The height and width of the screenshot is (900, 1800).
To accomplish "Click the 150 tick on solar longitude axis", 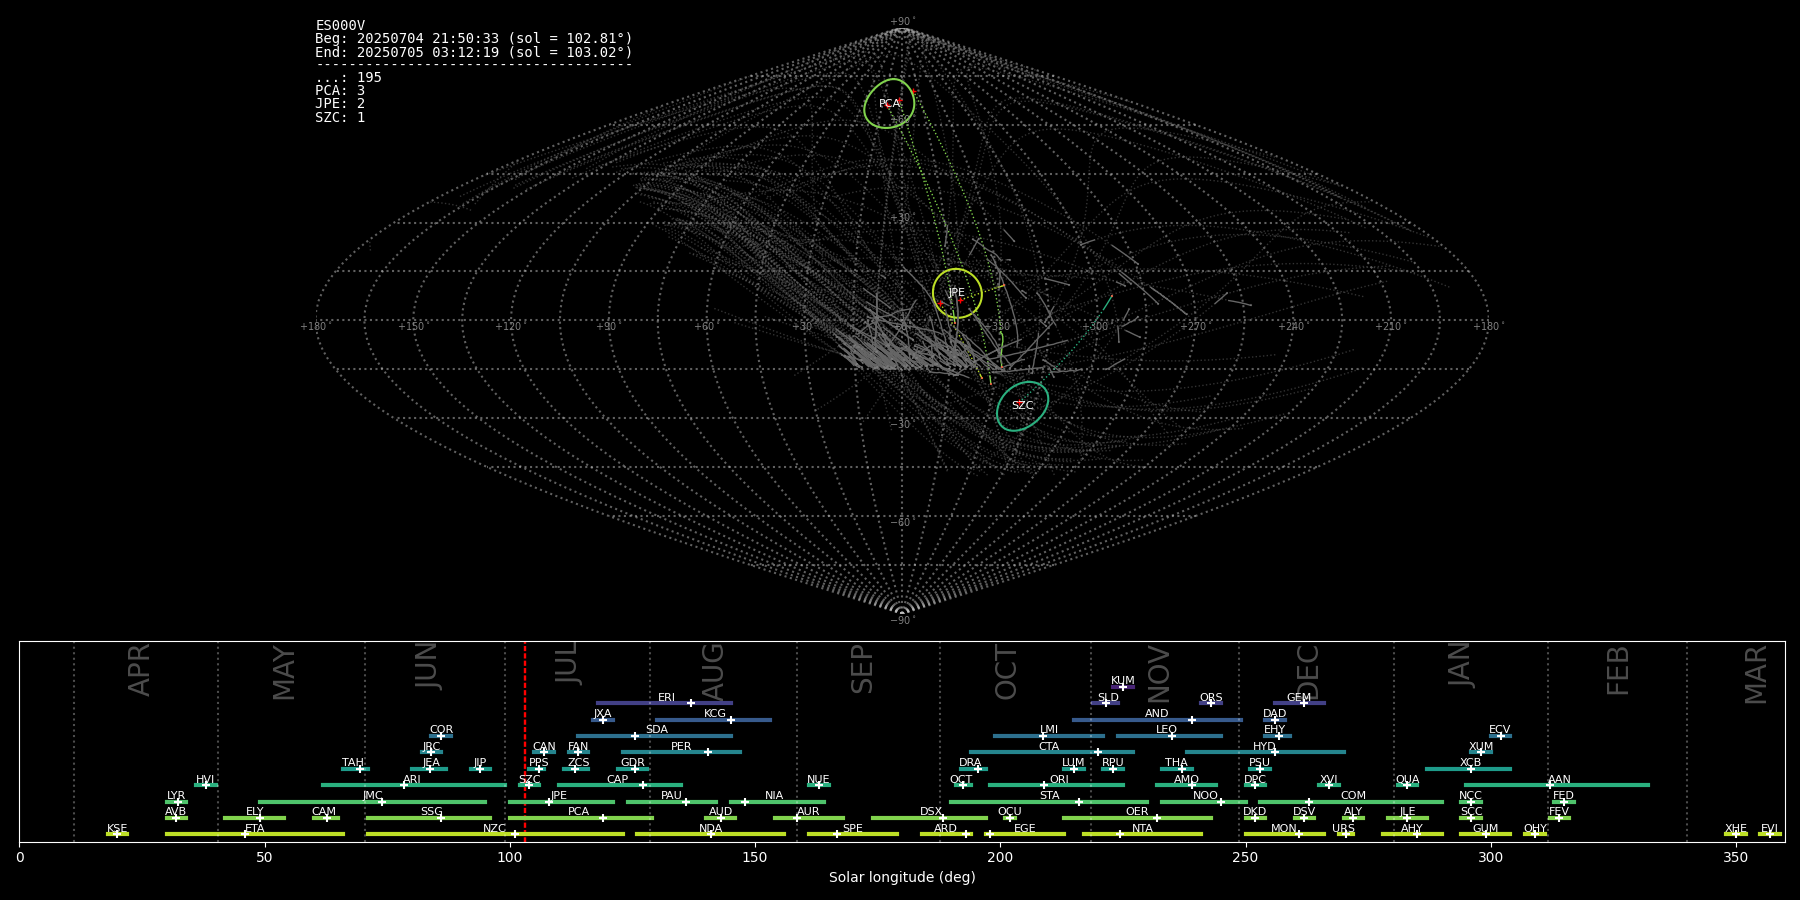I will pos(755,858).
